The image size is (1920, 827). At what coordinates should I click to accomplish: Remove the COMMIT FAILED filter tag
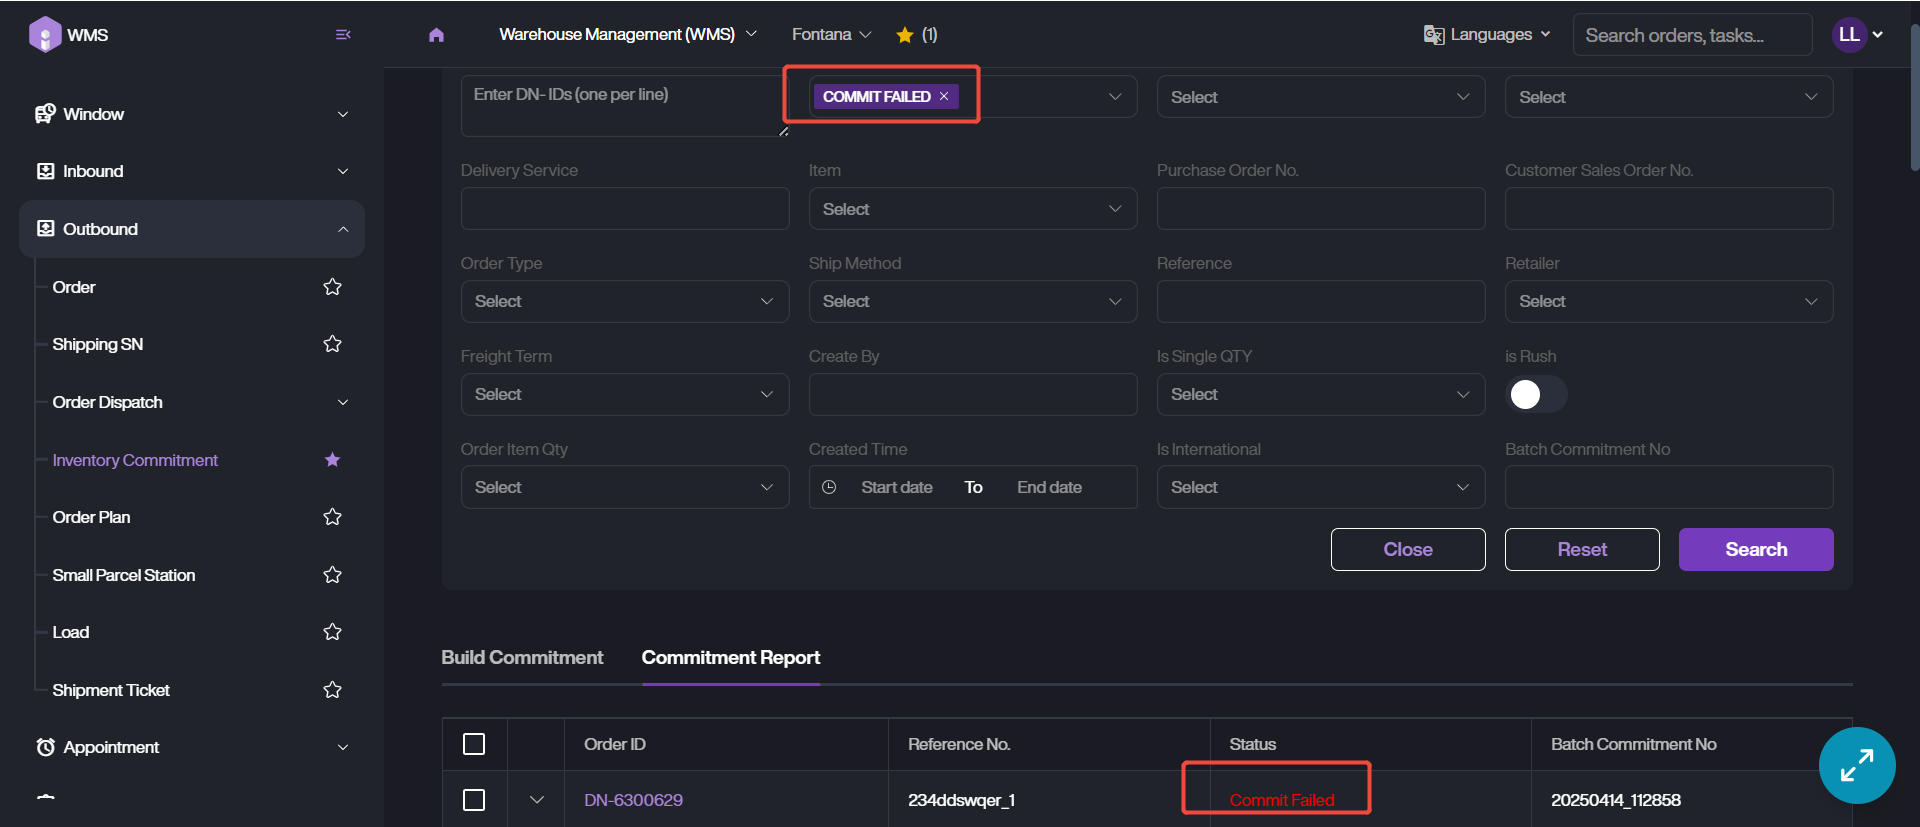944,97
